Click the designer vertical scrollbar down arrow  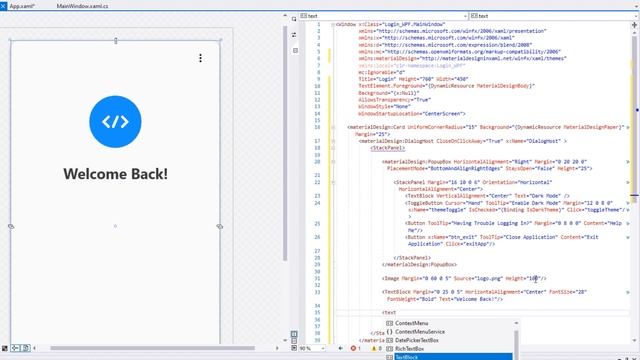285,340
